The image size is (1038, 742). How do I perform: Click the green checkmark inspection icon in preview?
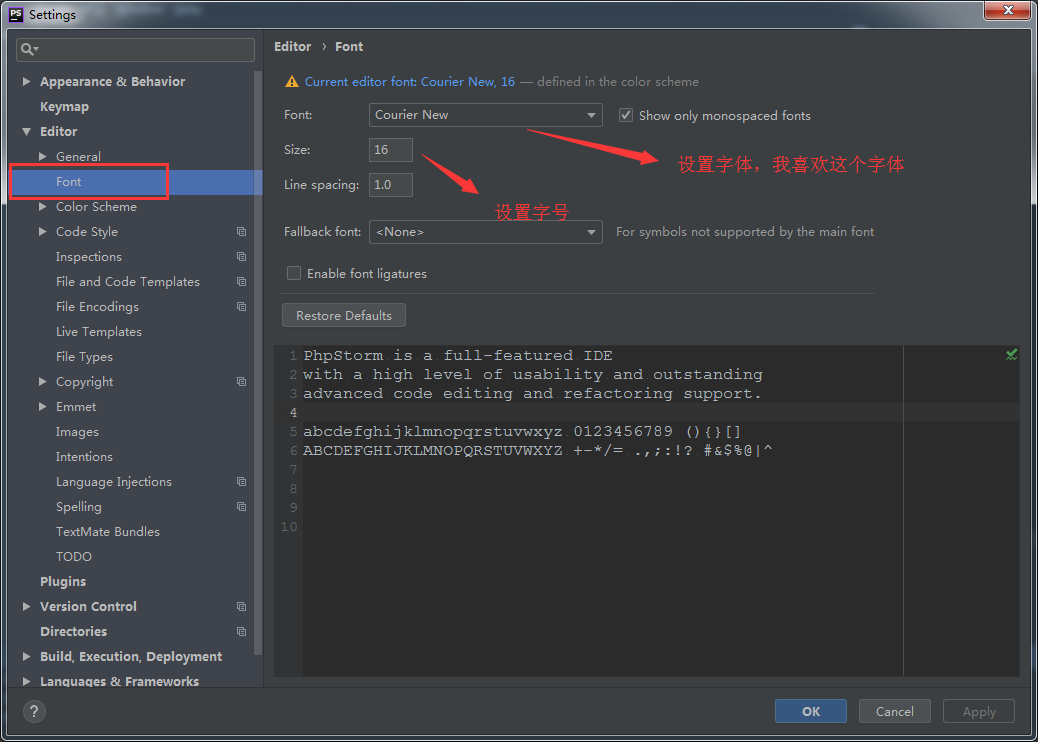[1011, 355]
